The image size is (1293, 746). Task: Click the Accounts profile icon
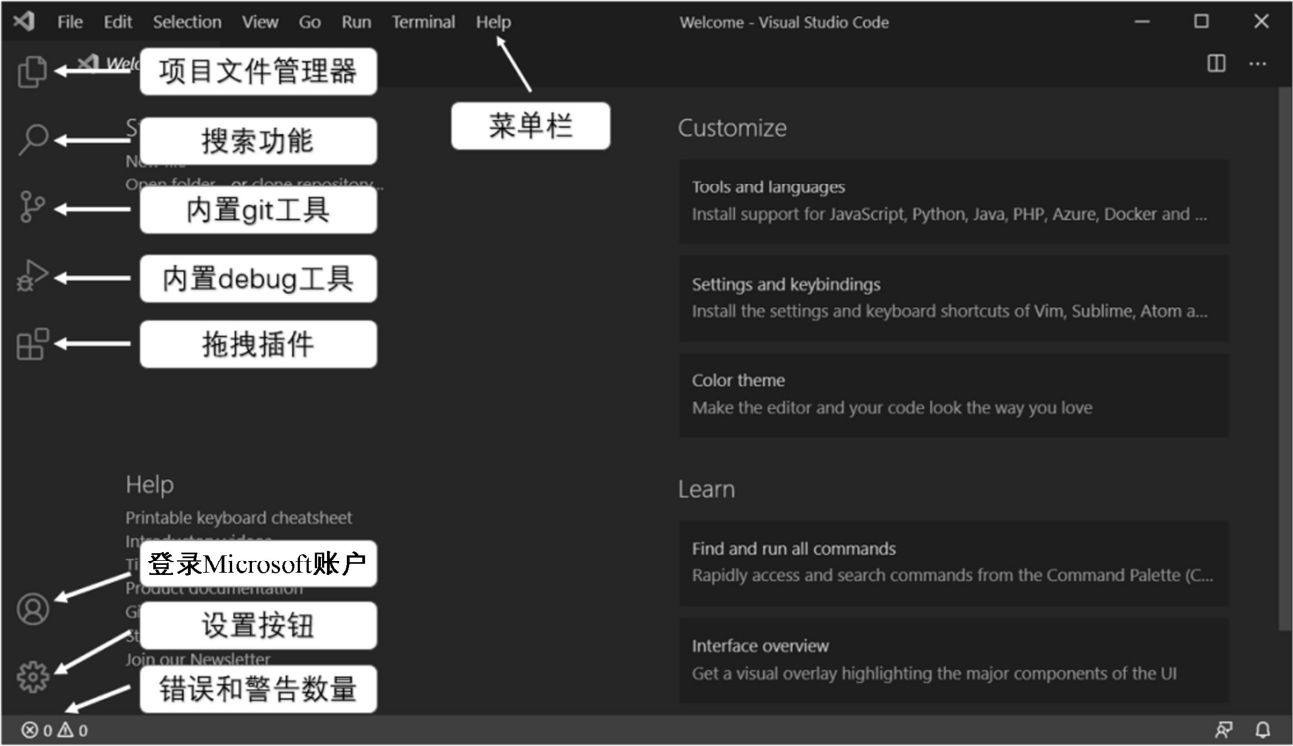[x=33, y=609]
